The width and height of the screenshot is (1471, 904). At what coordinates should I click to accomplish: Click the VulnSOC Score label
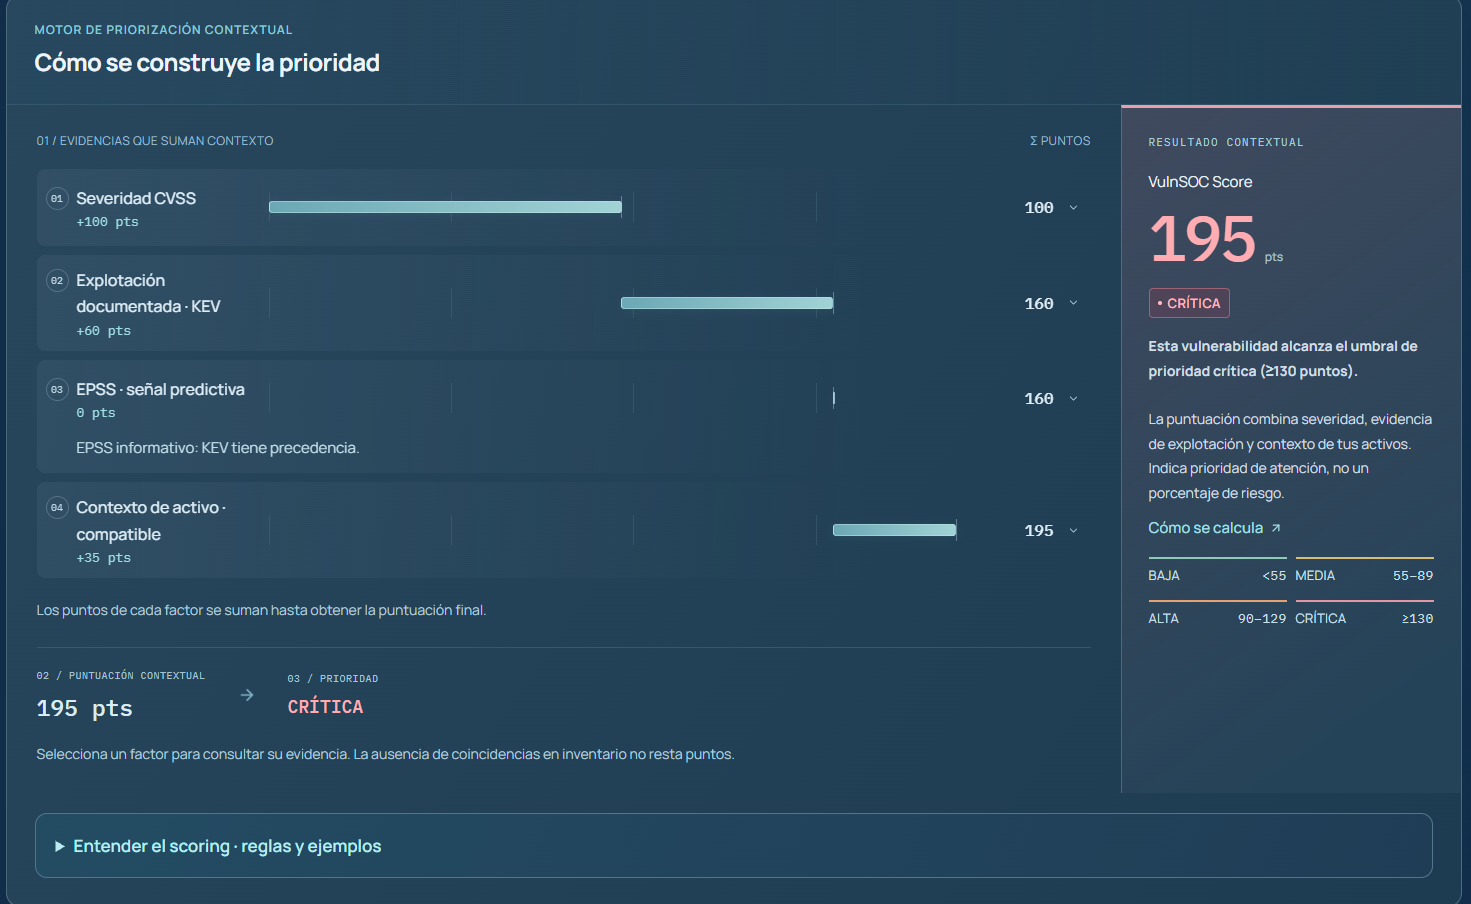(1200, 182)
